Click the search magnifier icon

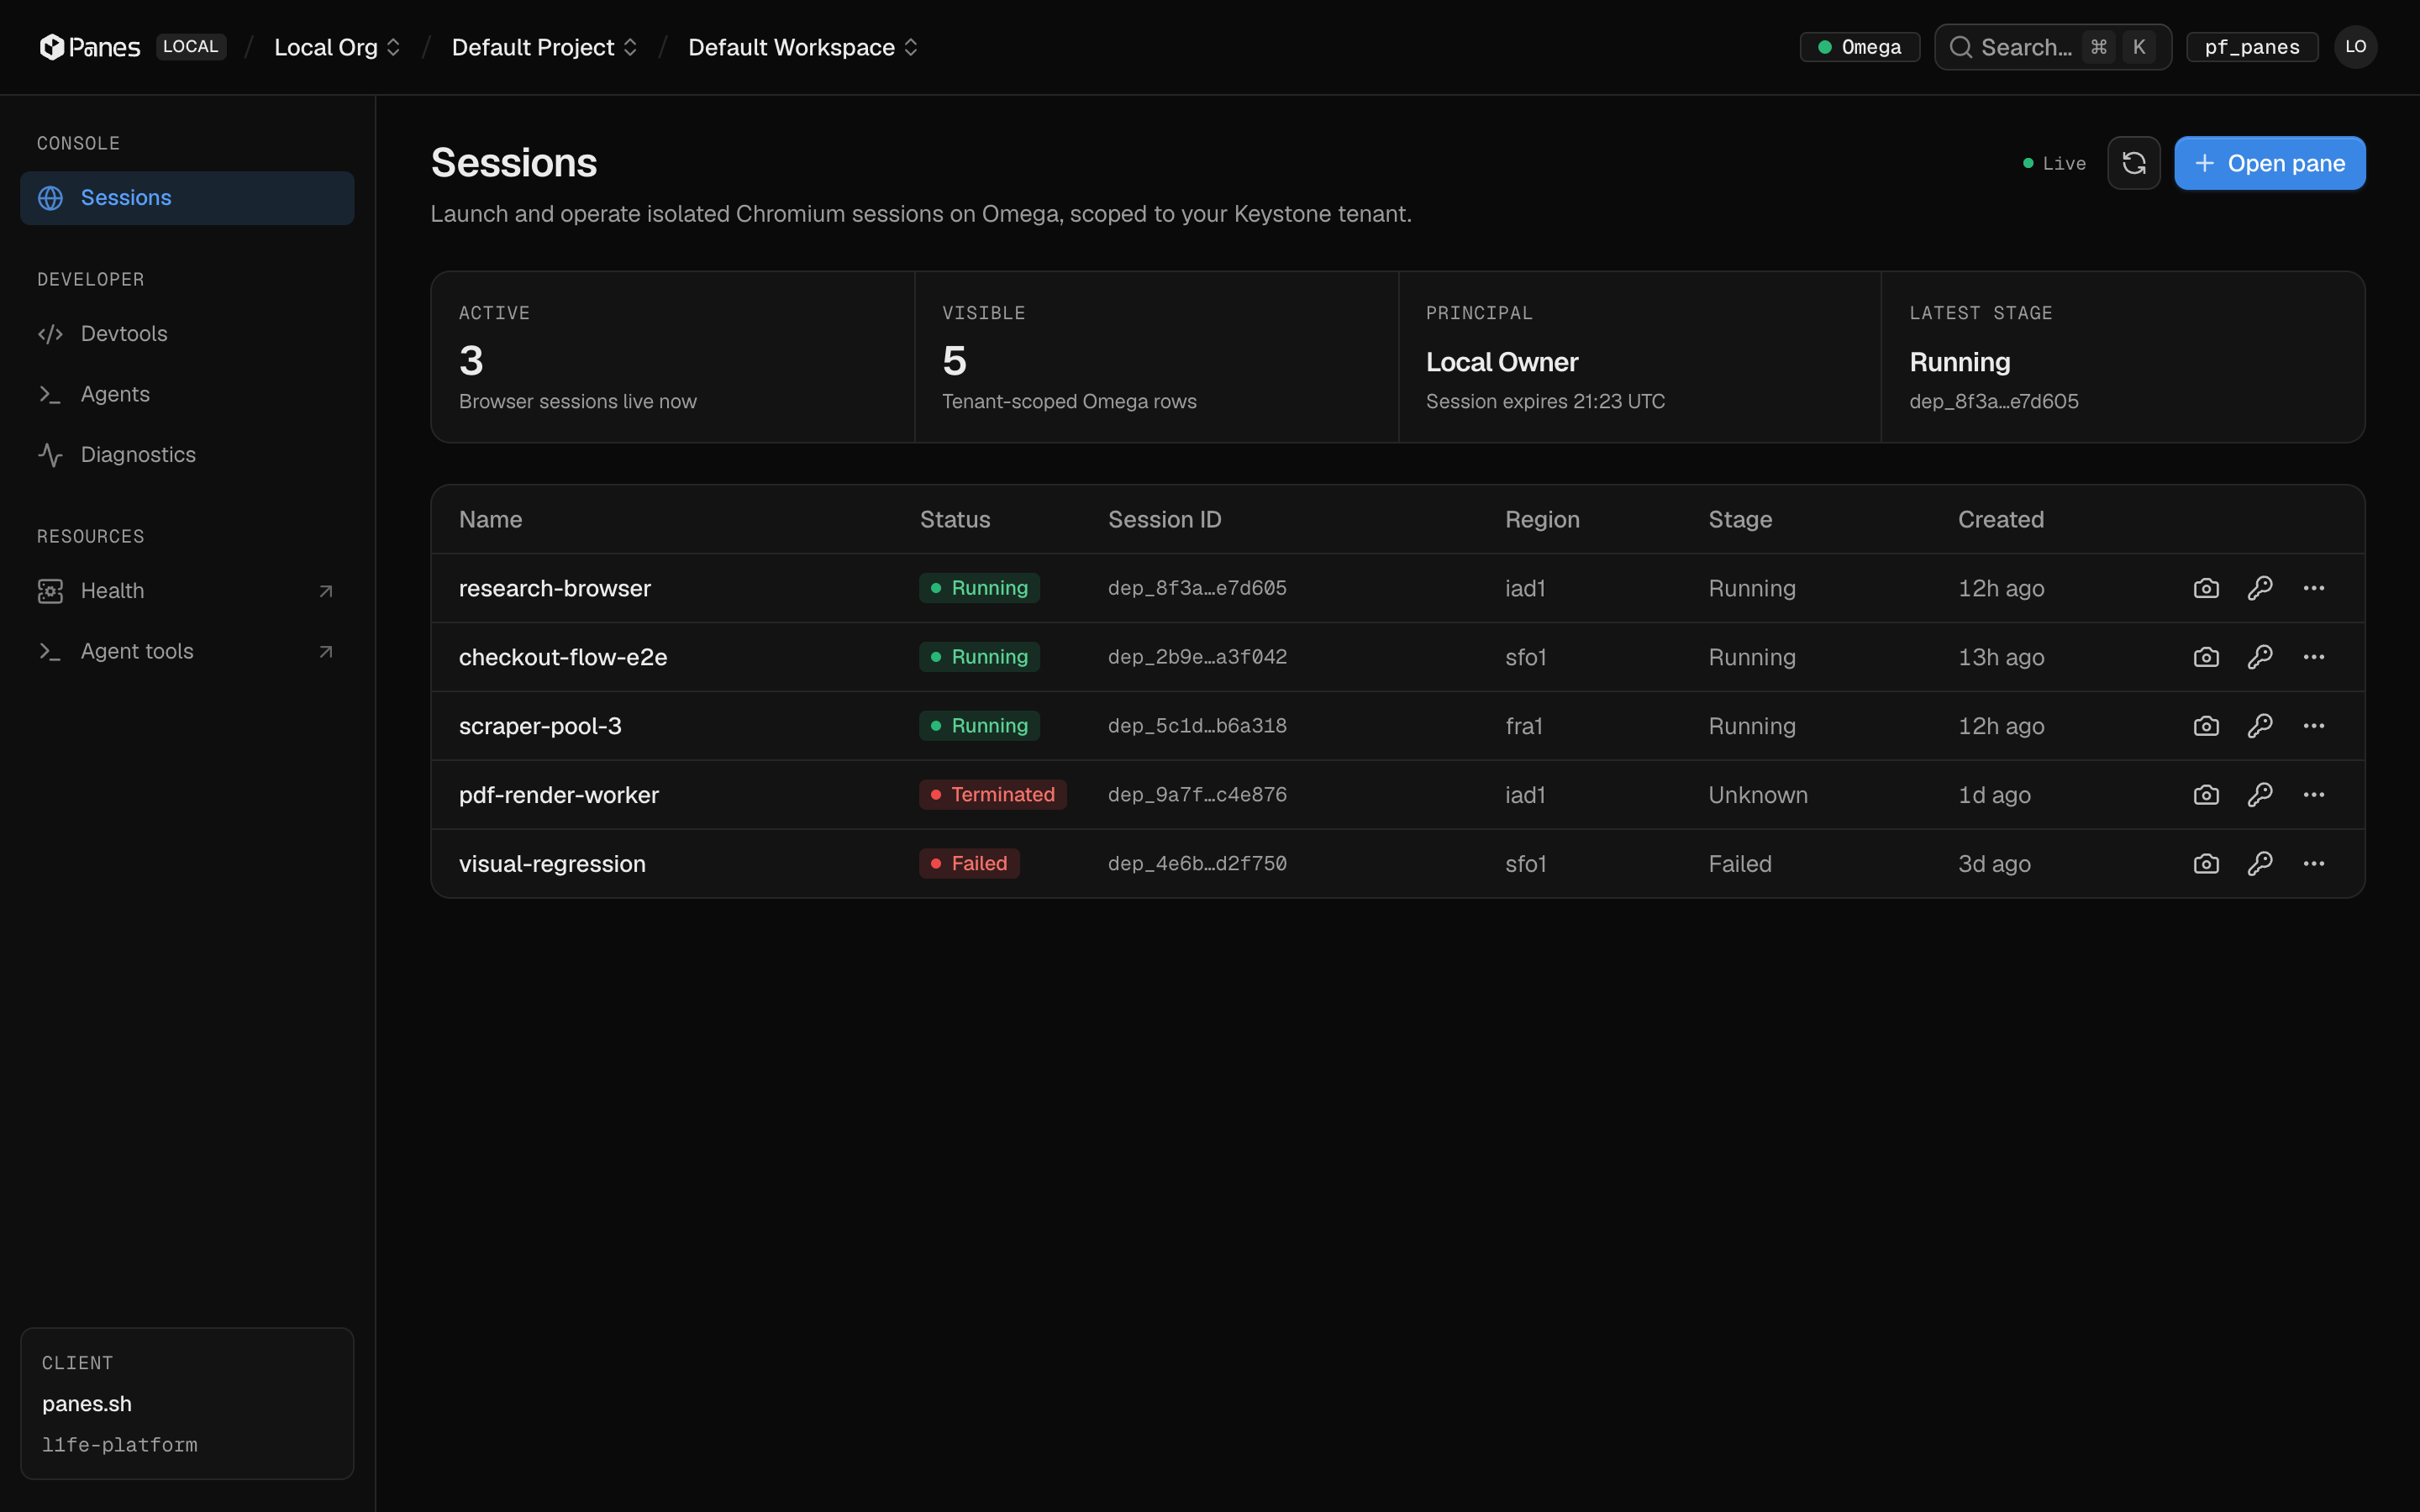pyautogui.click(x=1960, y=47)
